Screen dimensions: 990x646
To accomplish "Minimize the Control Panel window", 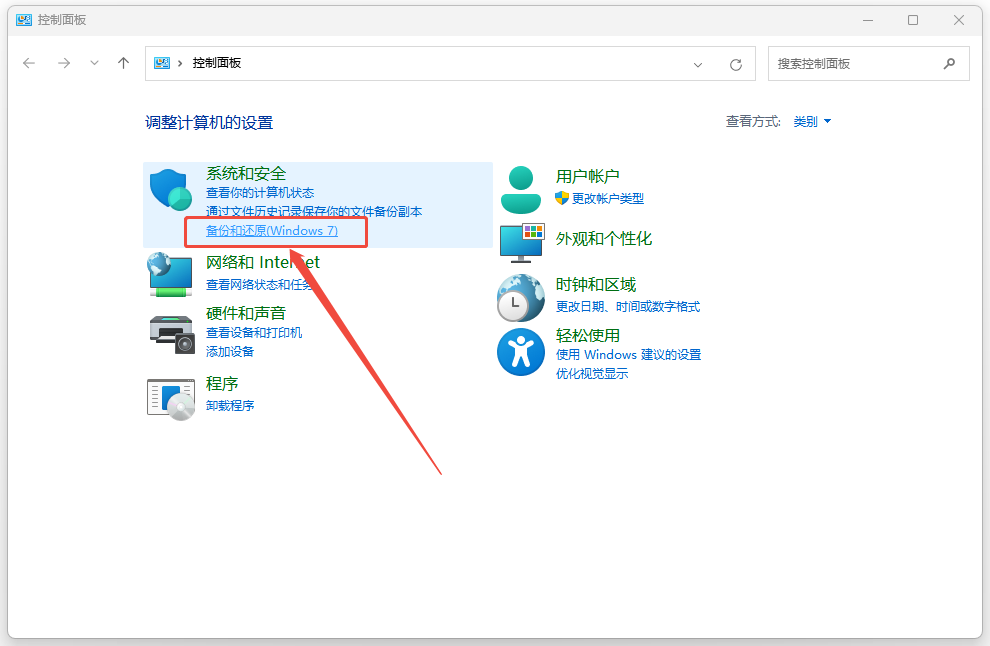I will click(868, 20).
